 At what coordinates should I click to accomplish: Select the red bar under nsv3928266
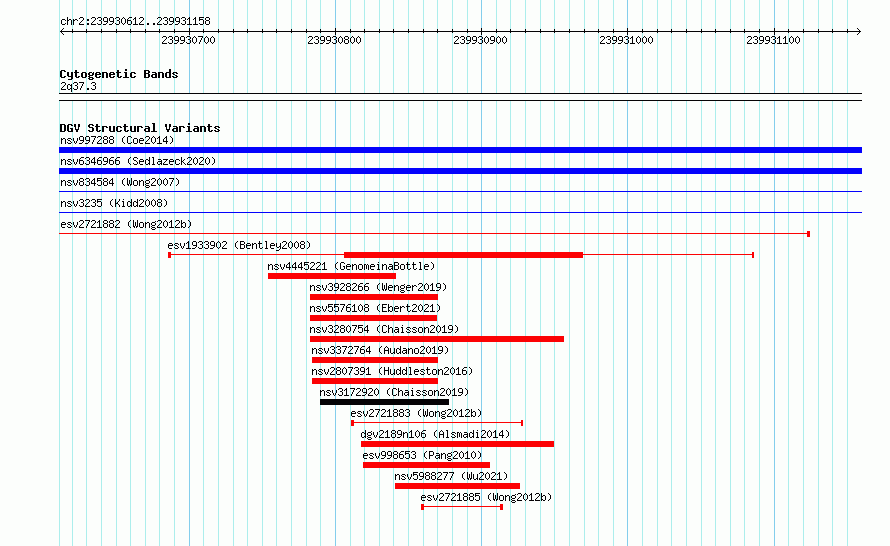point(374,297)
